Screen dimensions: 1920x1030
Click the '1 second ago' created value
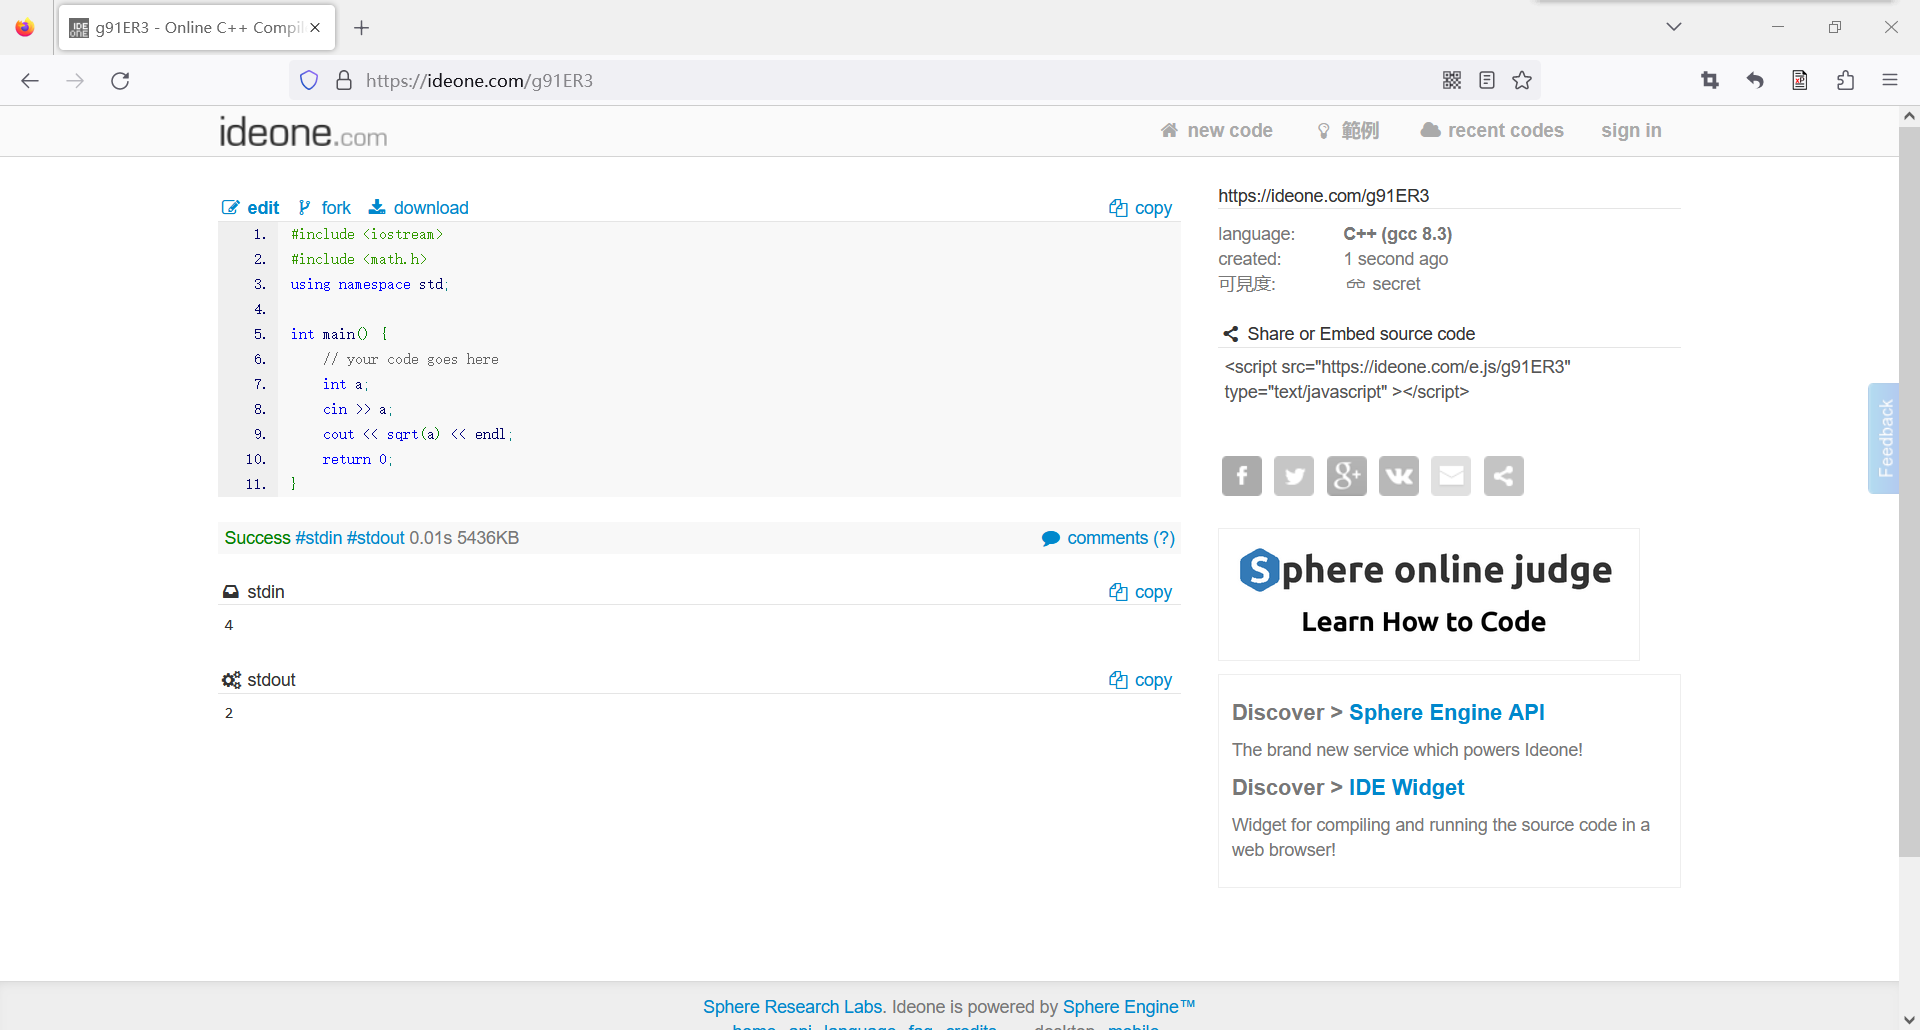click(x=1395, y=259)
